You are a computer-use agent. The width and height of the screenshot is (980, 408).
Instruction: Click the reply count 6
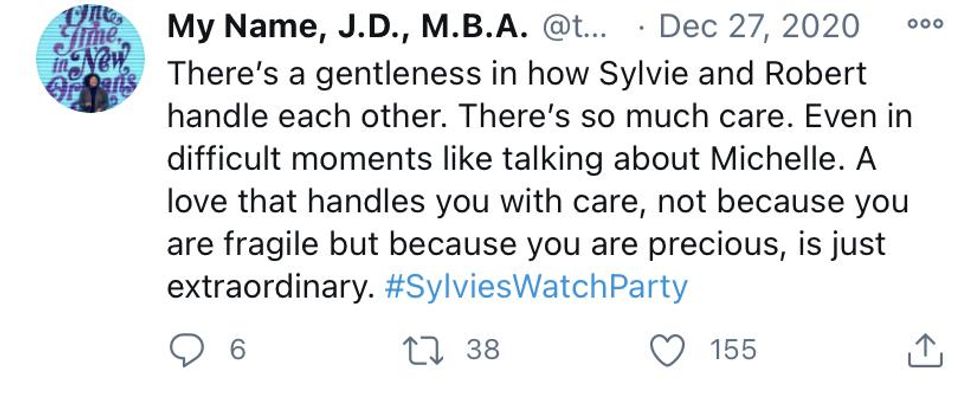238,351
